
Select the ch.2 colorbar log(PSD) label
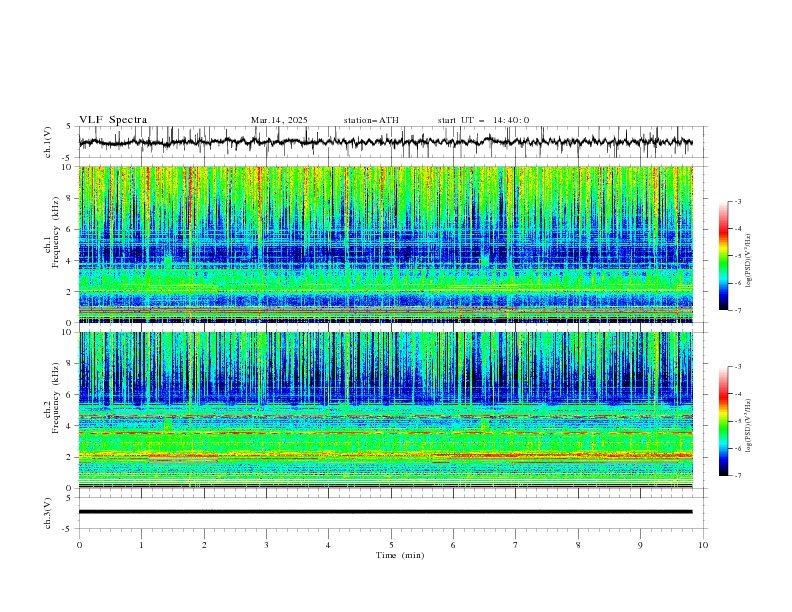coord(749,426)
